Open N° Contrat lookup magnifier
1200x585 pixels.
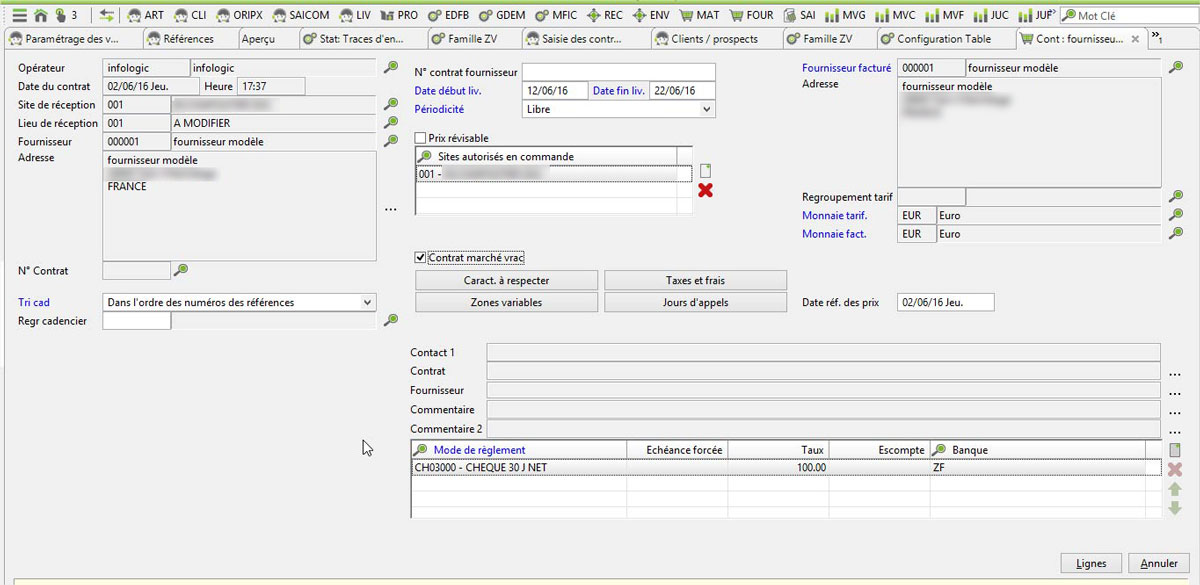pyautogui.click(x=181, y=269)
